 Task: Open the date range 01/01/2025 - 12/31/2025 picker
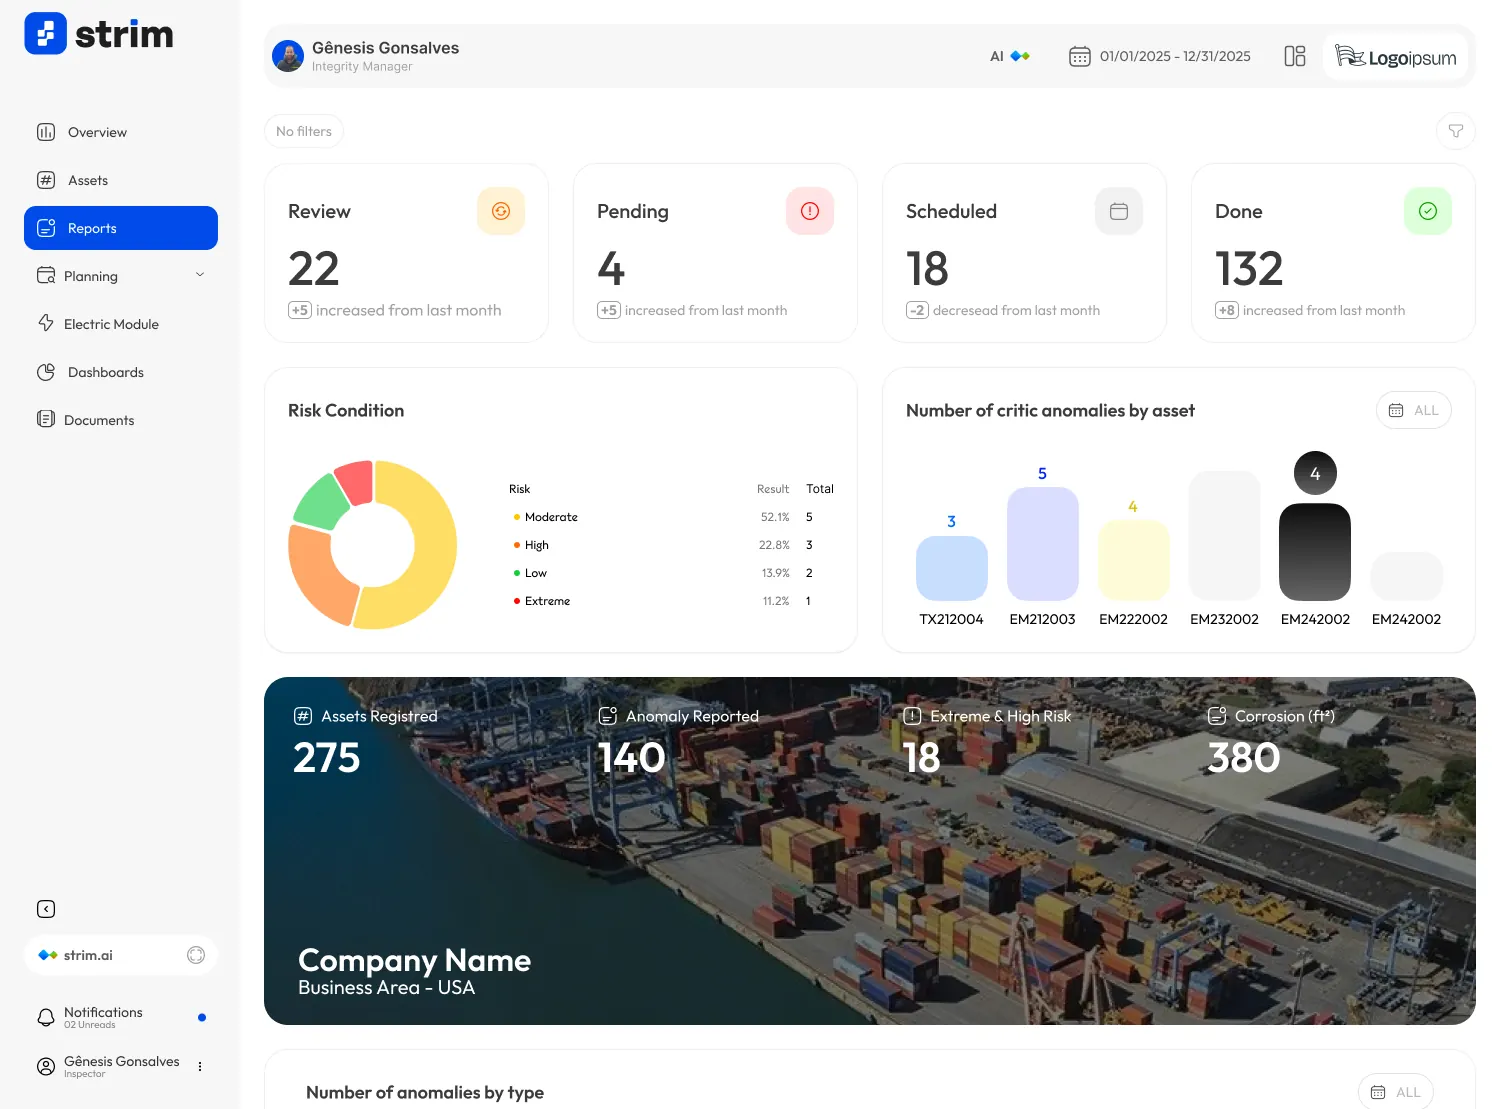[x=1160, y=56]
